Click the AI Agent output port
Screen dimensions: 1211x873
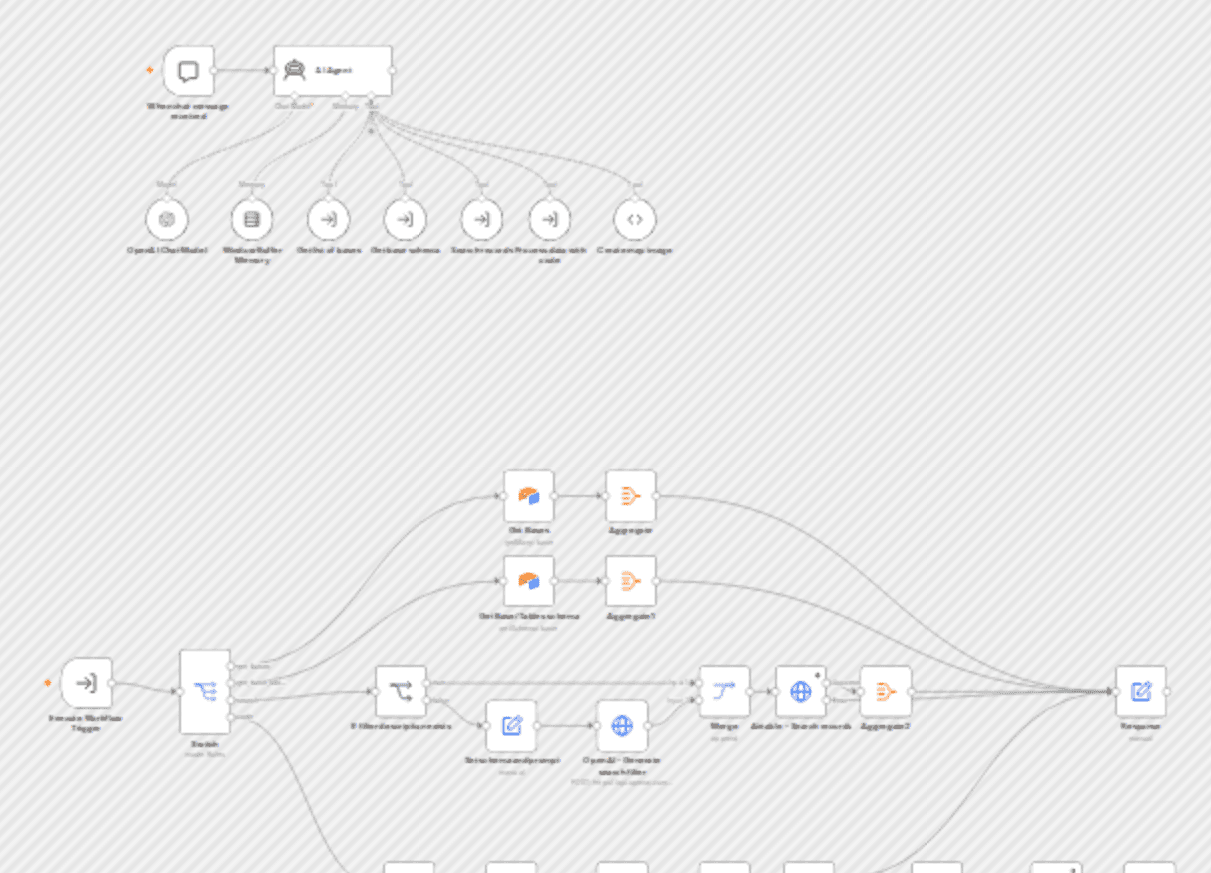(392, 71)
